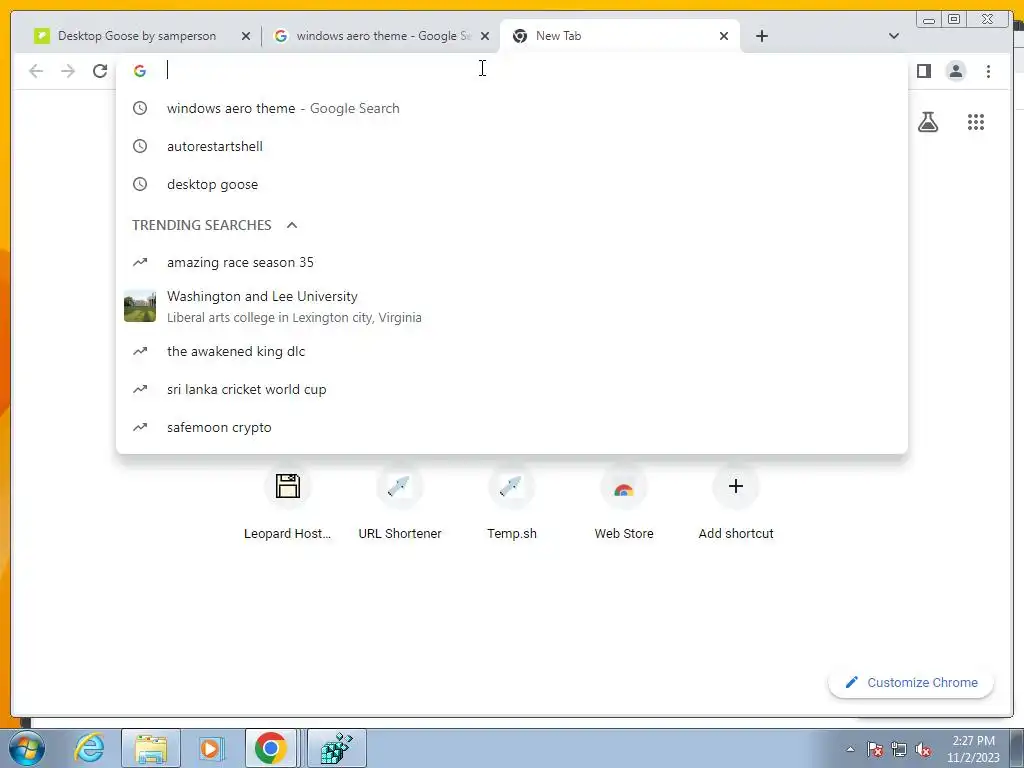Open a new tab with the plus button
The height and width of the screenshot is (768, 1024).
pos(761,36)
